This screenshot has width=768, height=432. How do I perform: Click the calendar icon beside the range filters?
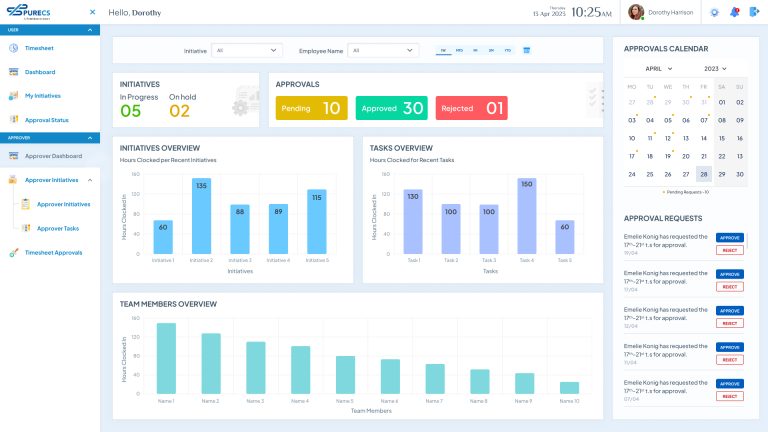coord(527,50)
